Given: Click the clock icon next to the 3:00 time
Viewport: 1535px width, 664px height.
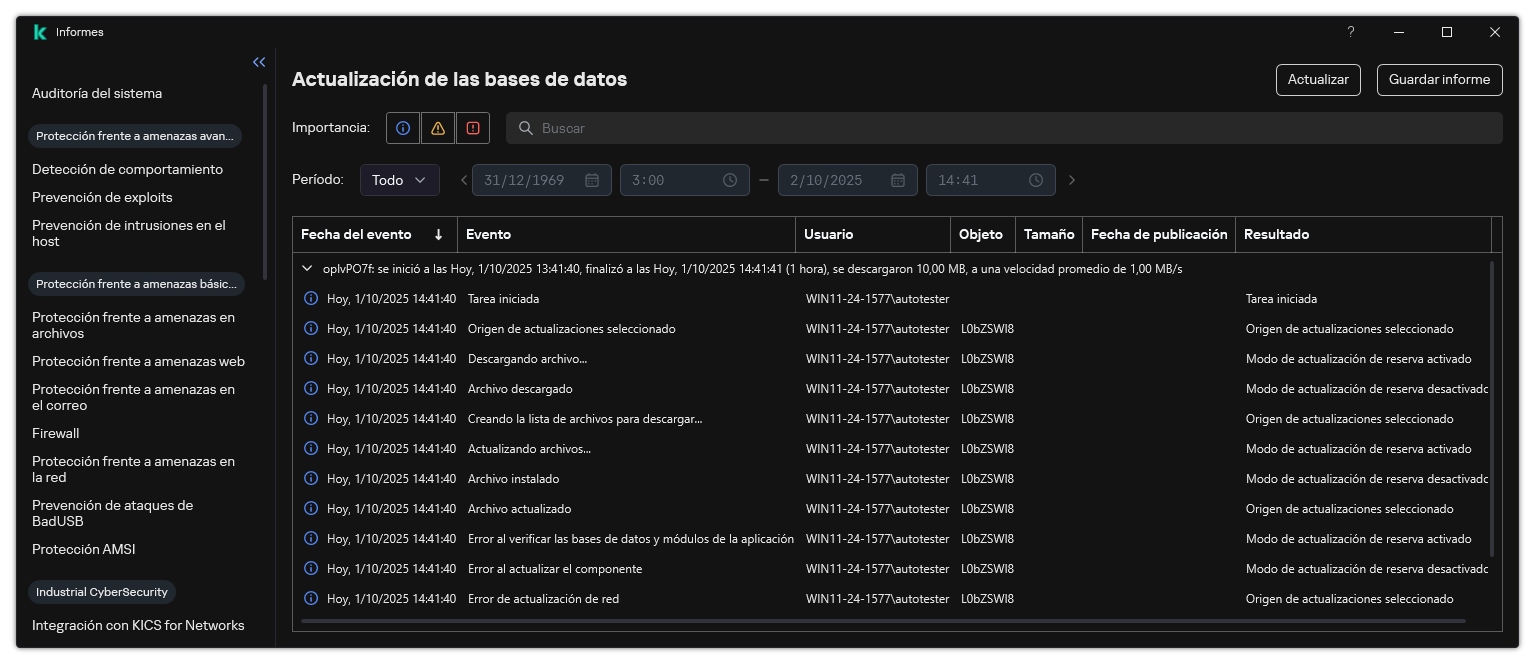Looking at the screenshot, I should coord(729,180).
